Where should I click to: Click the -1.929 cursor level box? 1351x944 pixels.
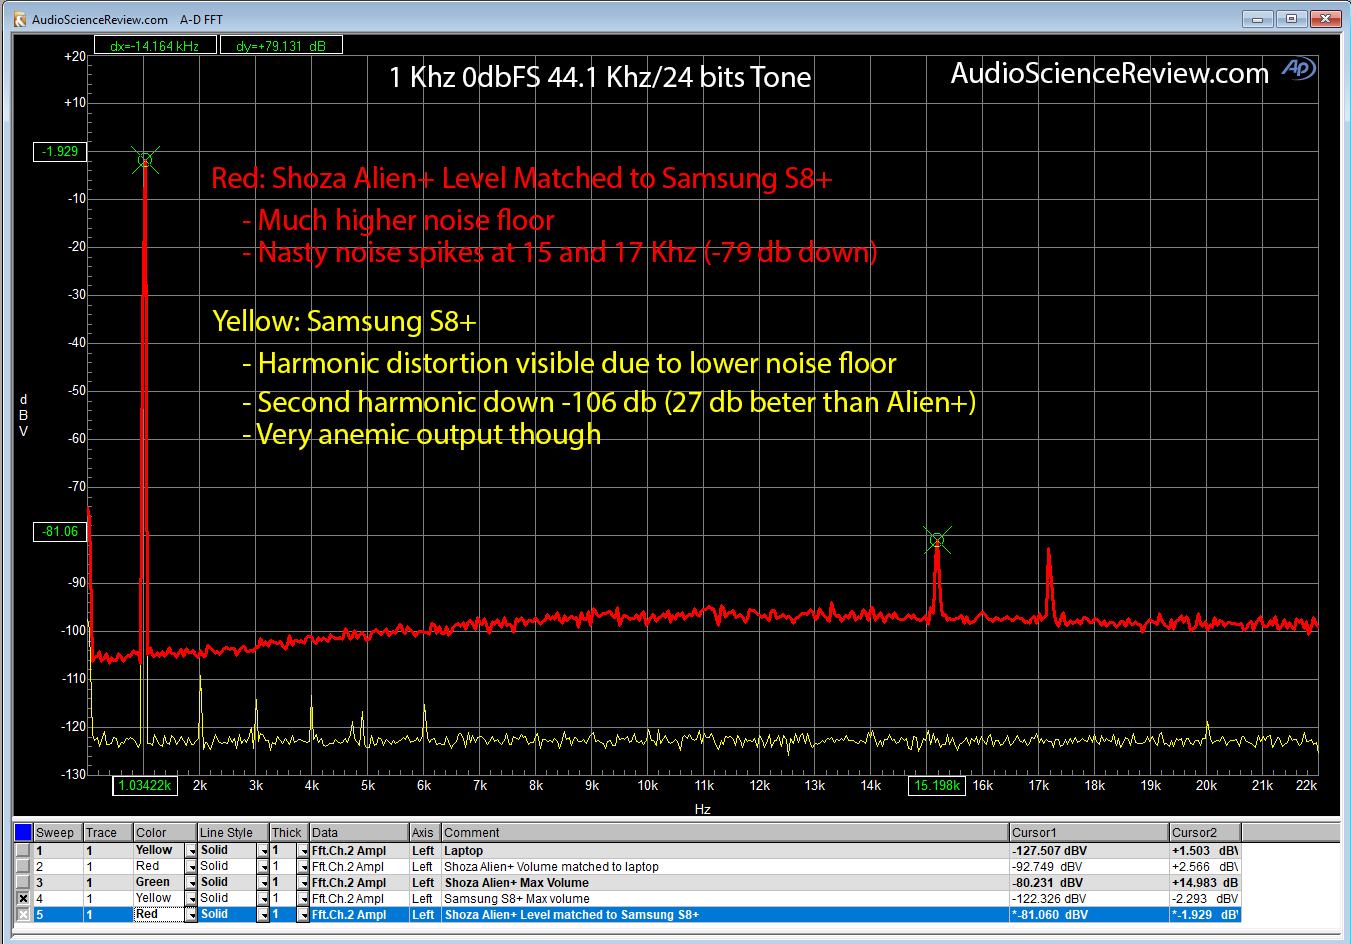coord(60,151)
